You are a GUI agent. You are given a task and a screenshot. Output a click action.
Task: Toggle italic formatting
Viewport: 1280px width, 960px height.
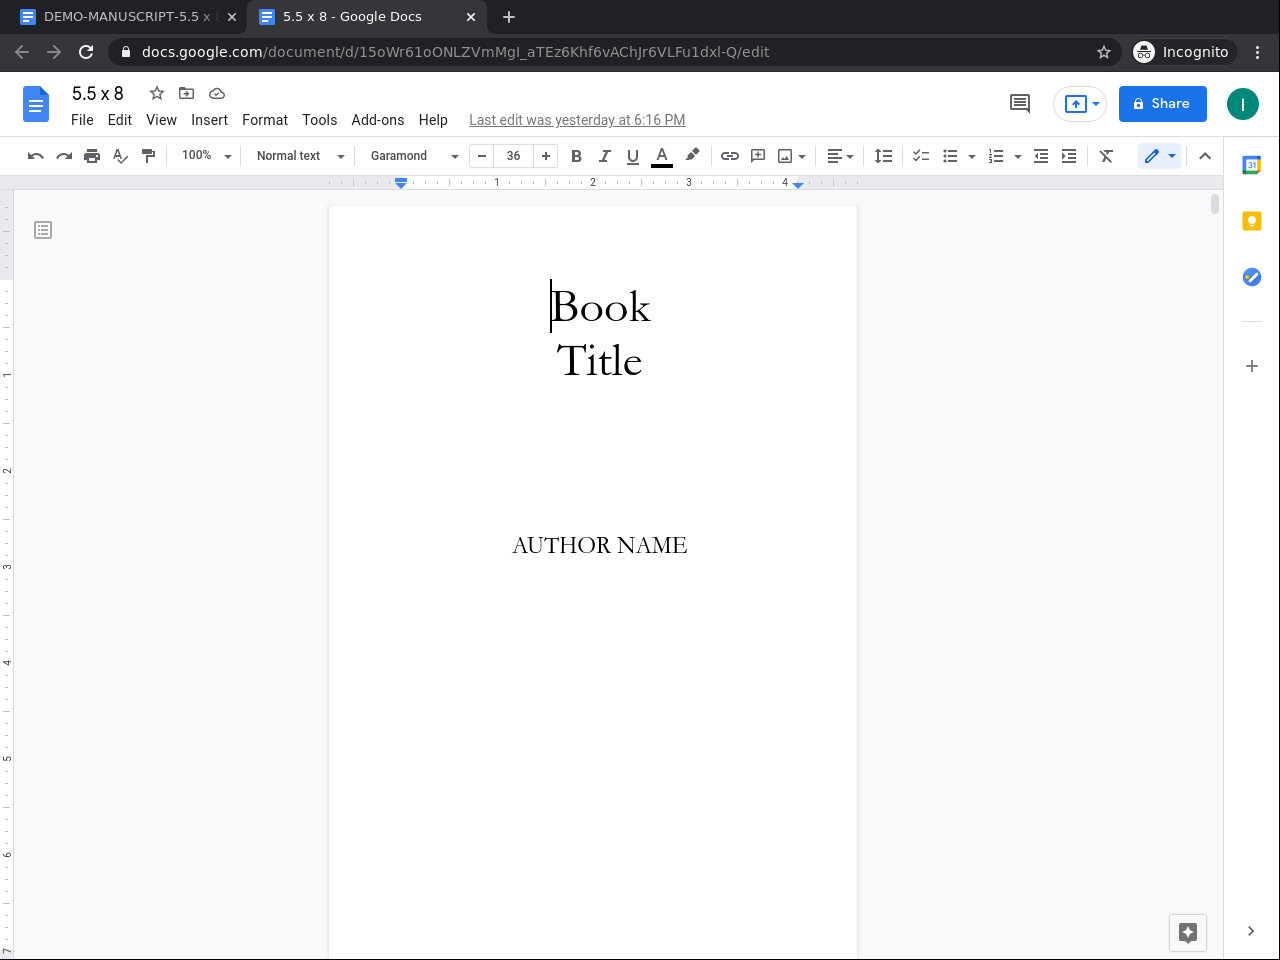[x=604, y=156]
